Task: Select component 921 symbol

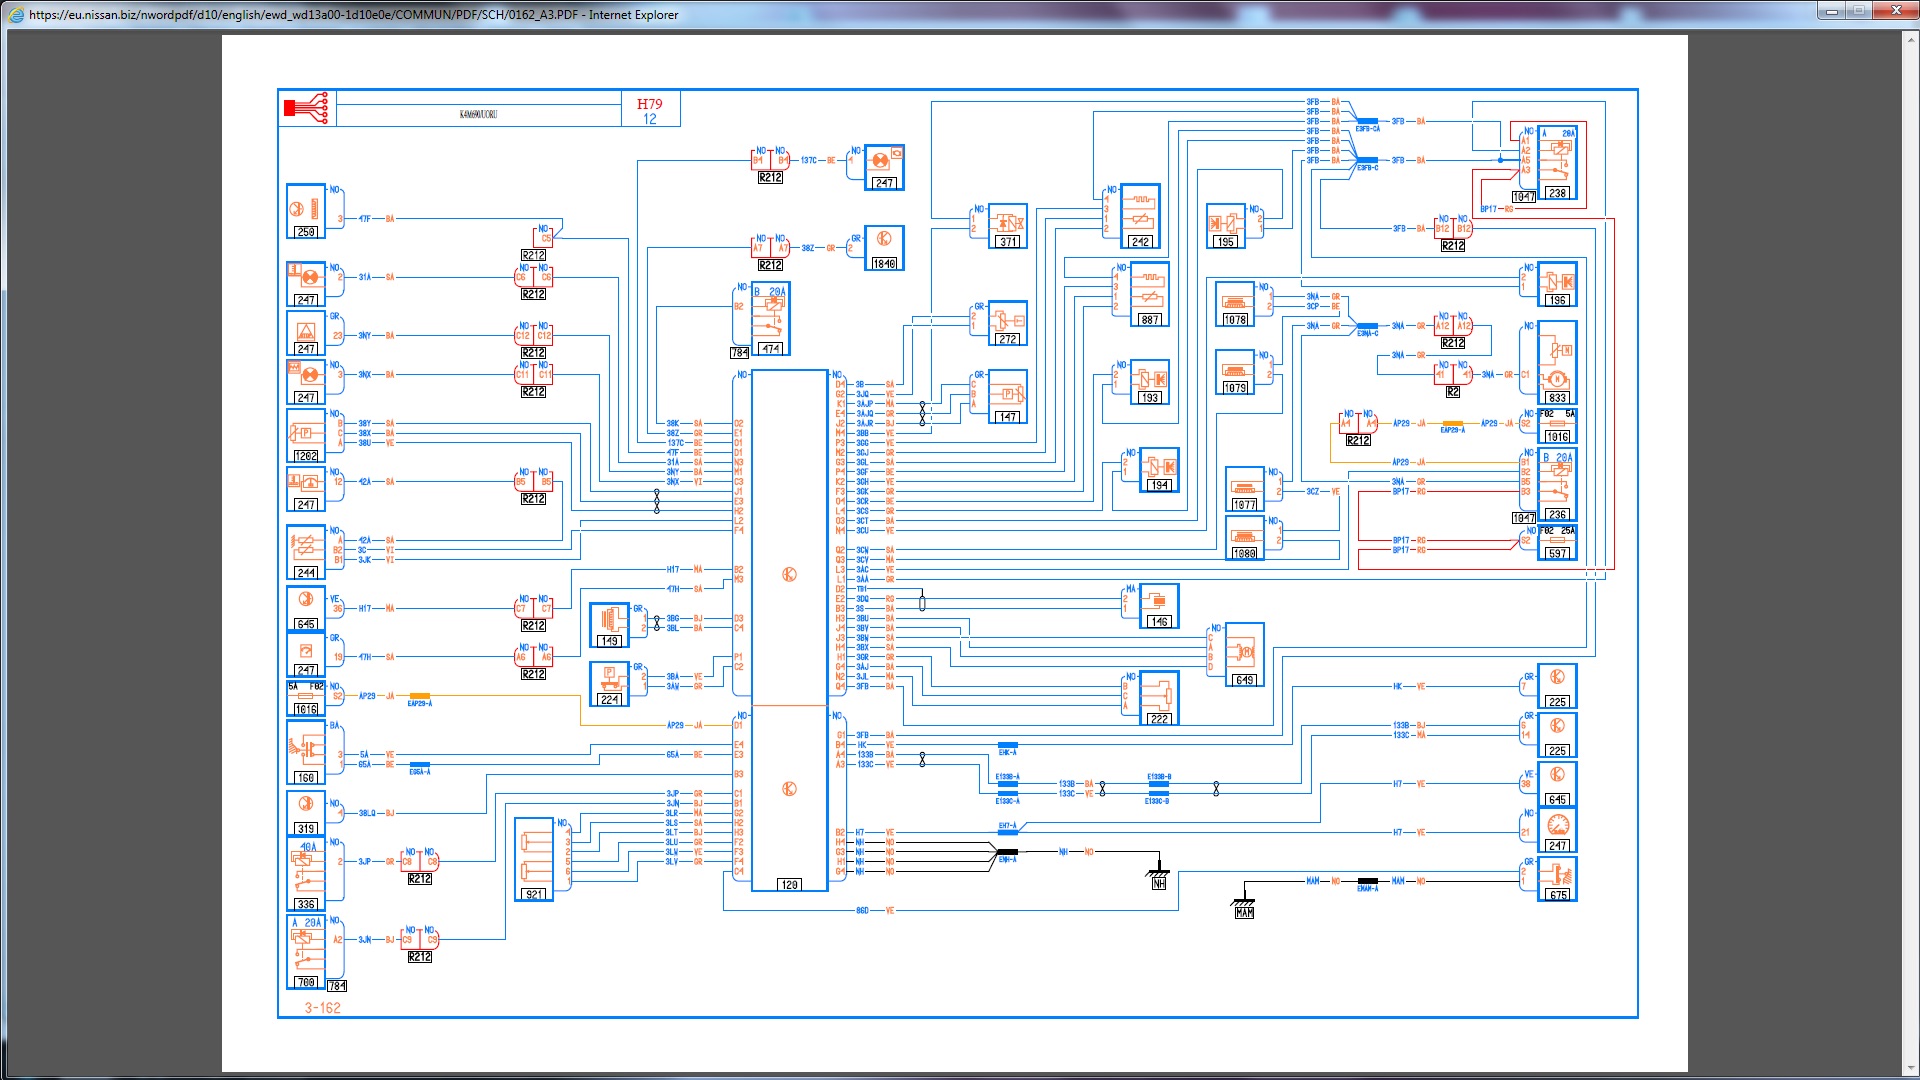Action: click(535, 859)
